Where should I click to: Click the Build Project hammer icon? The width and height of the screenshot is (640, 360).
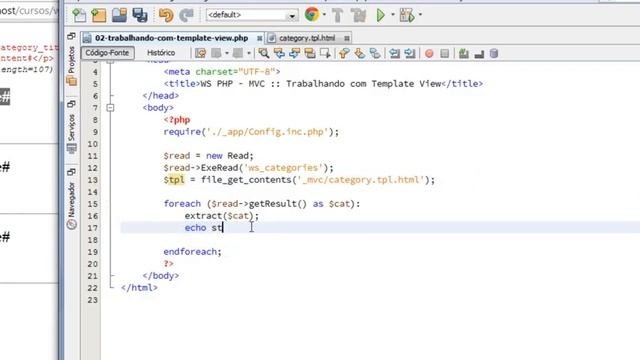[338, 16]
